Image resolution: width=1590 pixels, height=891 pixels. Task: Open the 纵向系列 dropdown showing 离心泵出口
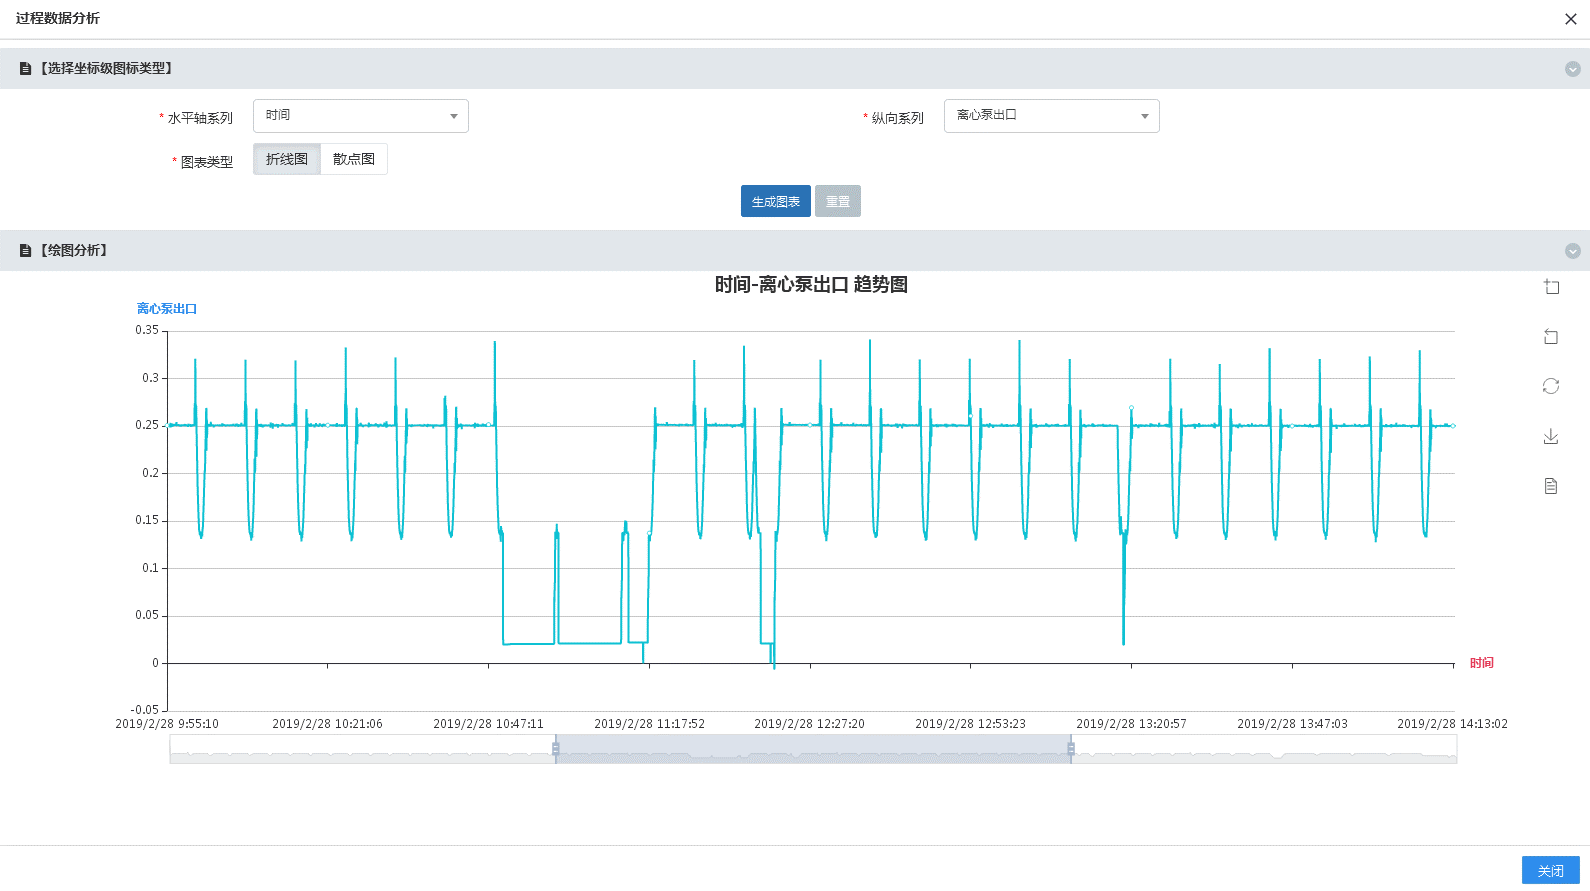tap(1051, 116)
